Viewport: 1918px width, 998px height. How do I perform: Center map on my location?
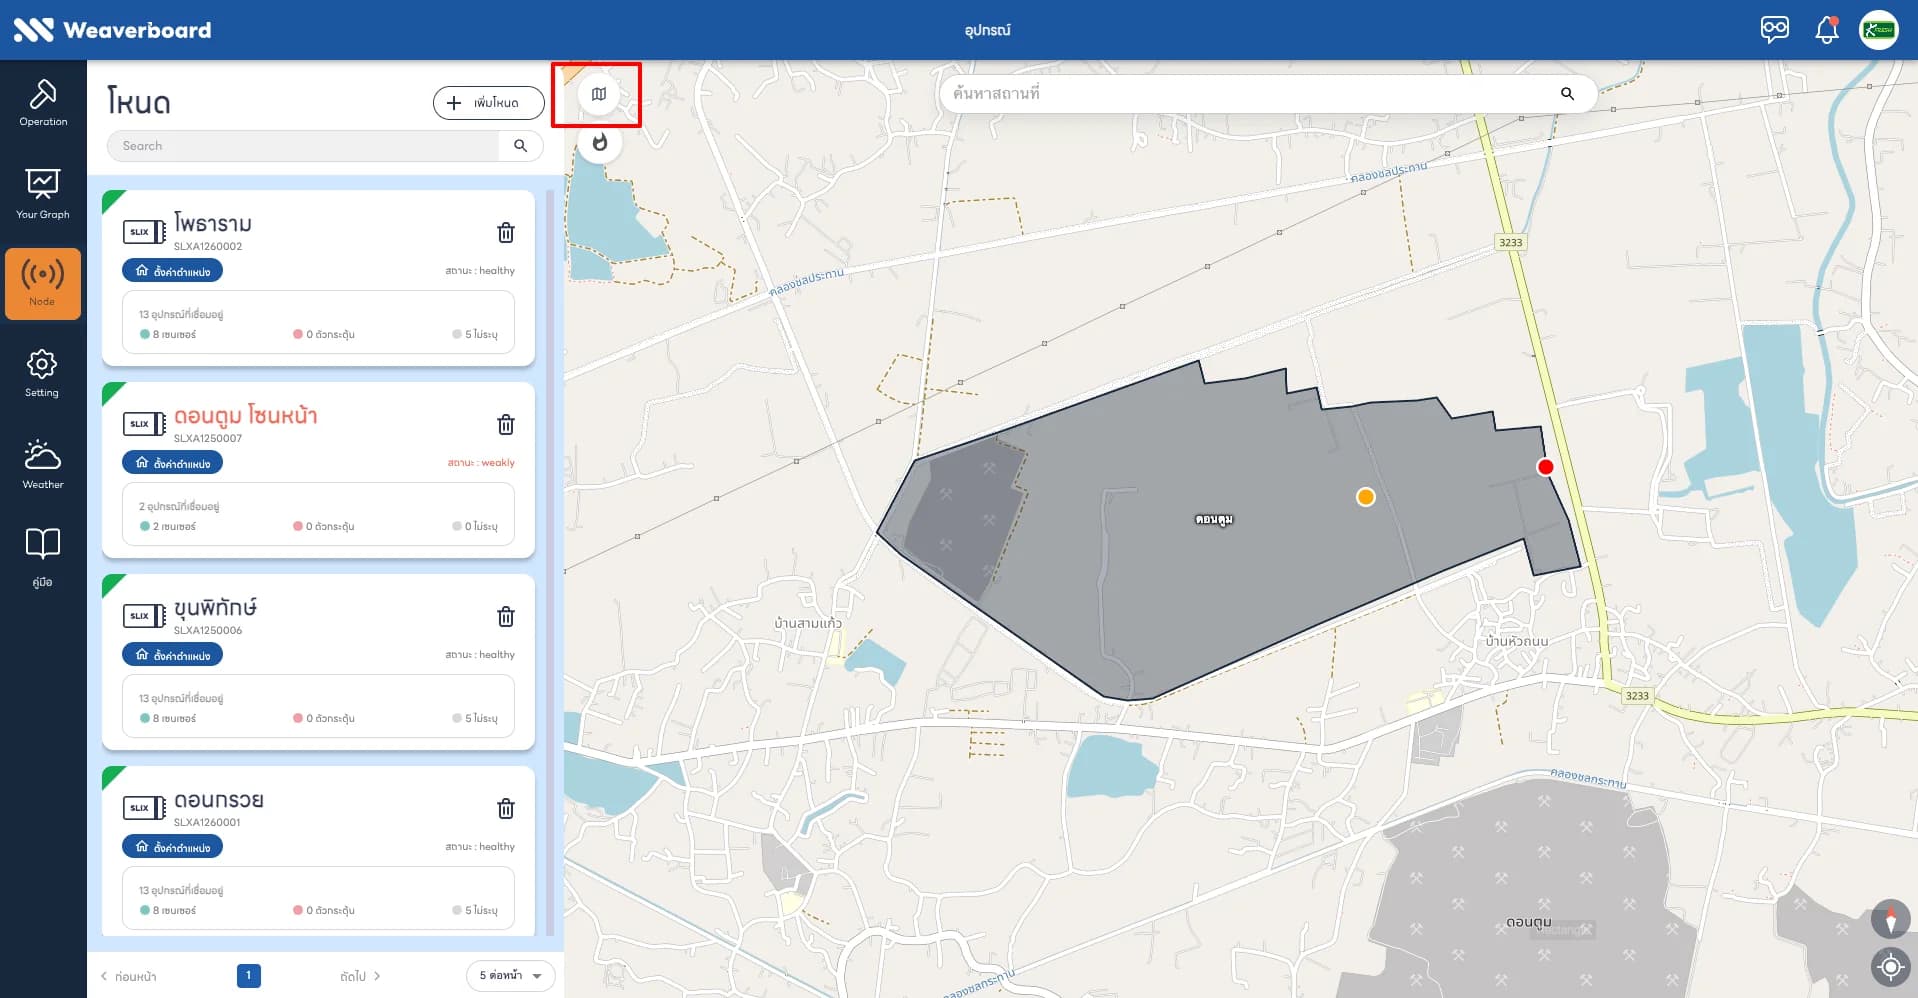tap(1890, 967)
